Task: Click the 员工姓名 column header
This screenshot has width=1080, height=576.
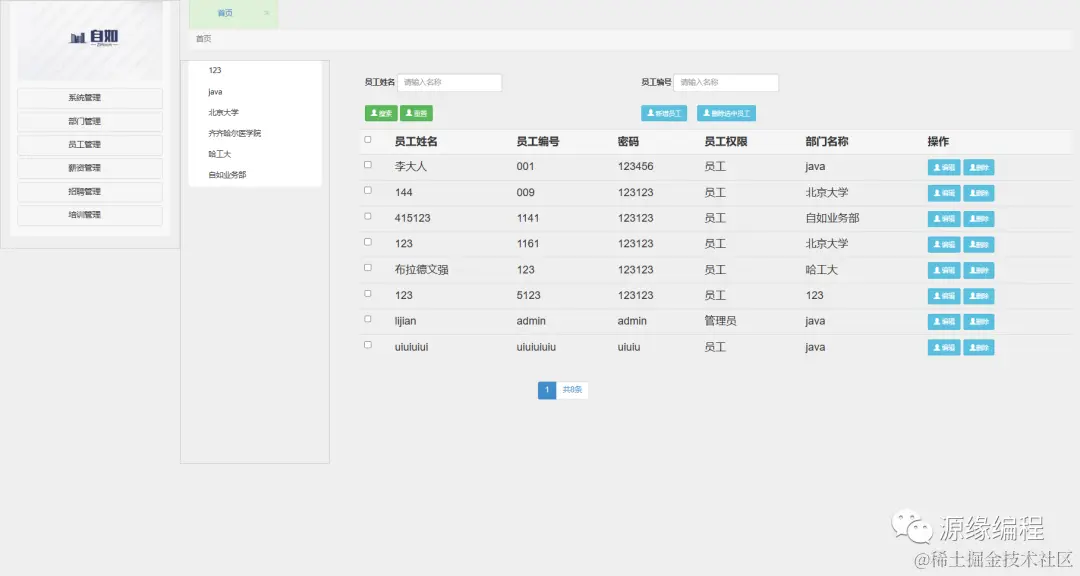Action: point(416,141)
